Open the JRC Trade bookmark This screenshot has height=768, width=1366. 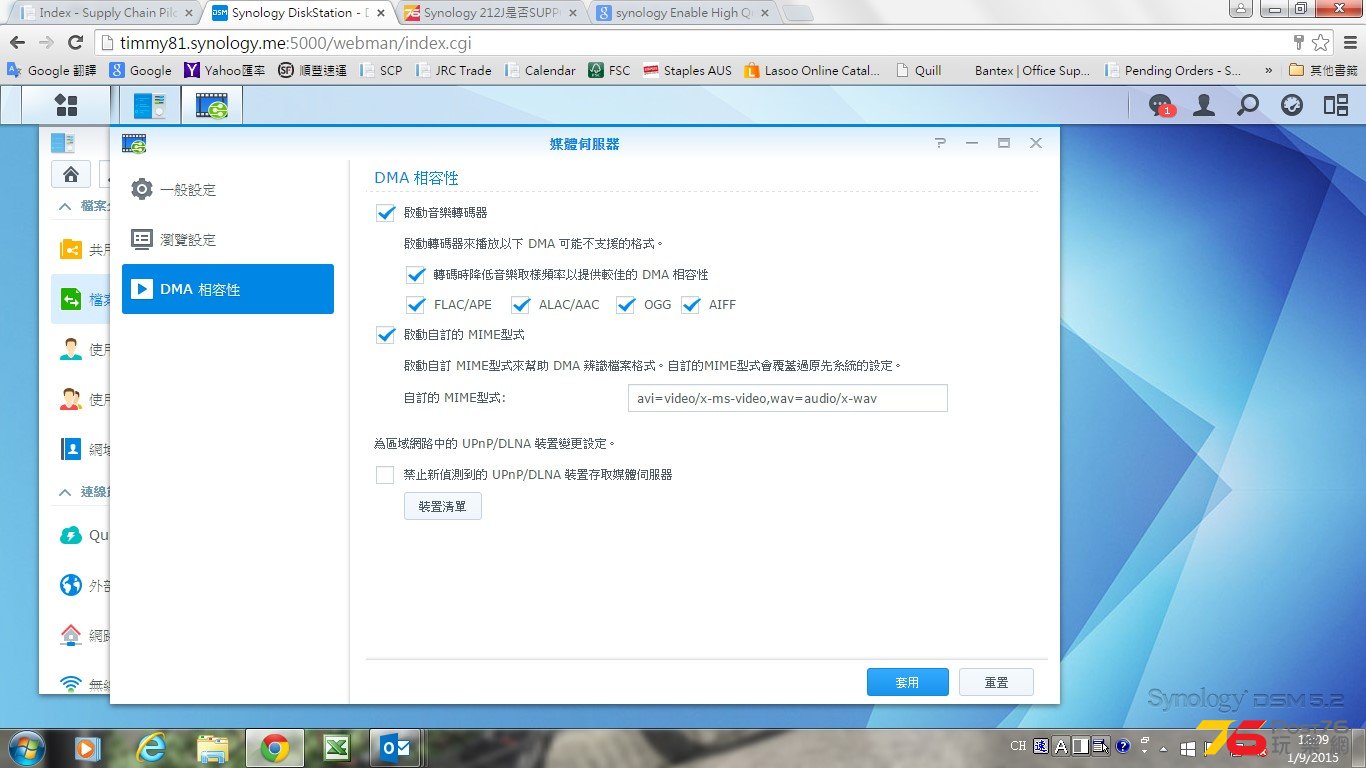(x=454, y=70)
